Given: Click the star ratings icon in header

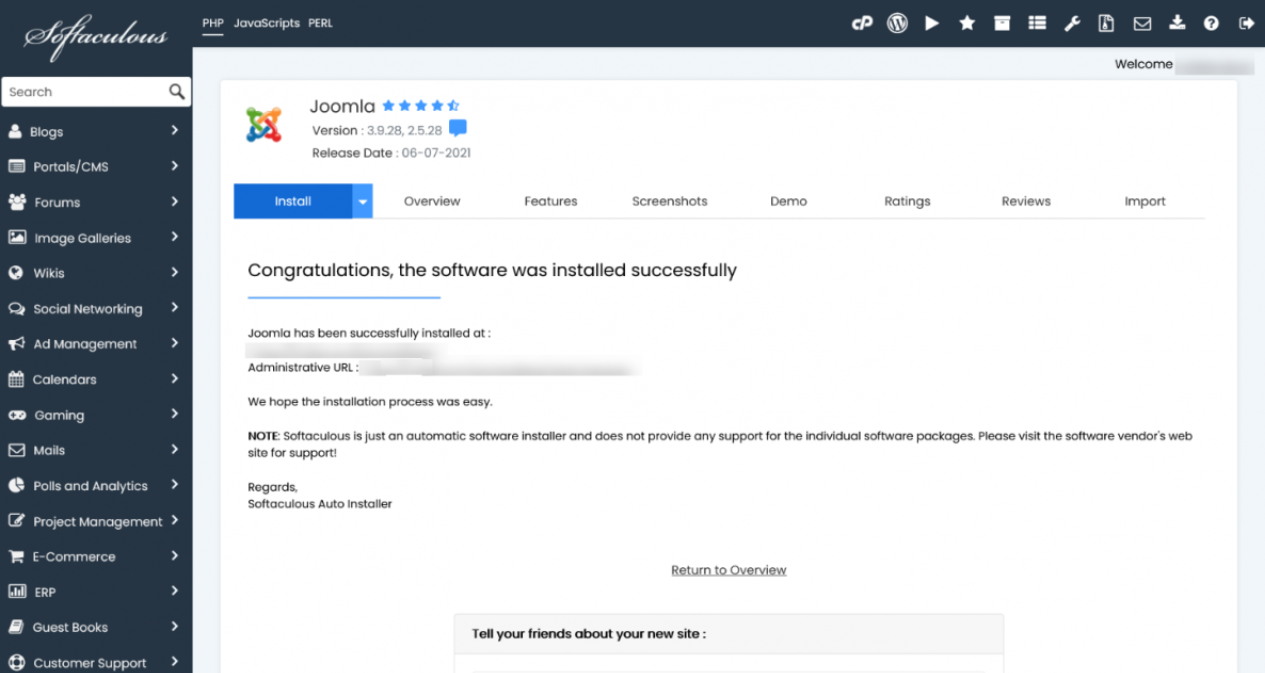Looking at the screenshot, I should click(x=967, y=23).
